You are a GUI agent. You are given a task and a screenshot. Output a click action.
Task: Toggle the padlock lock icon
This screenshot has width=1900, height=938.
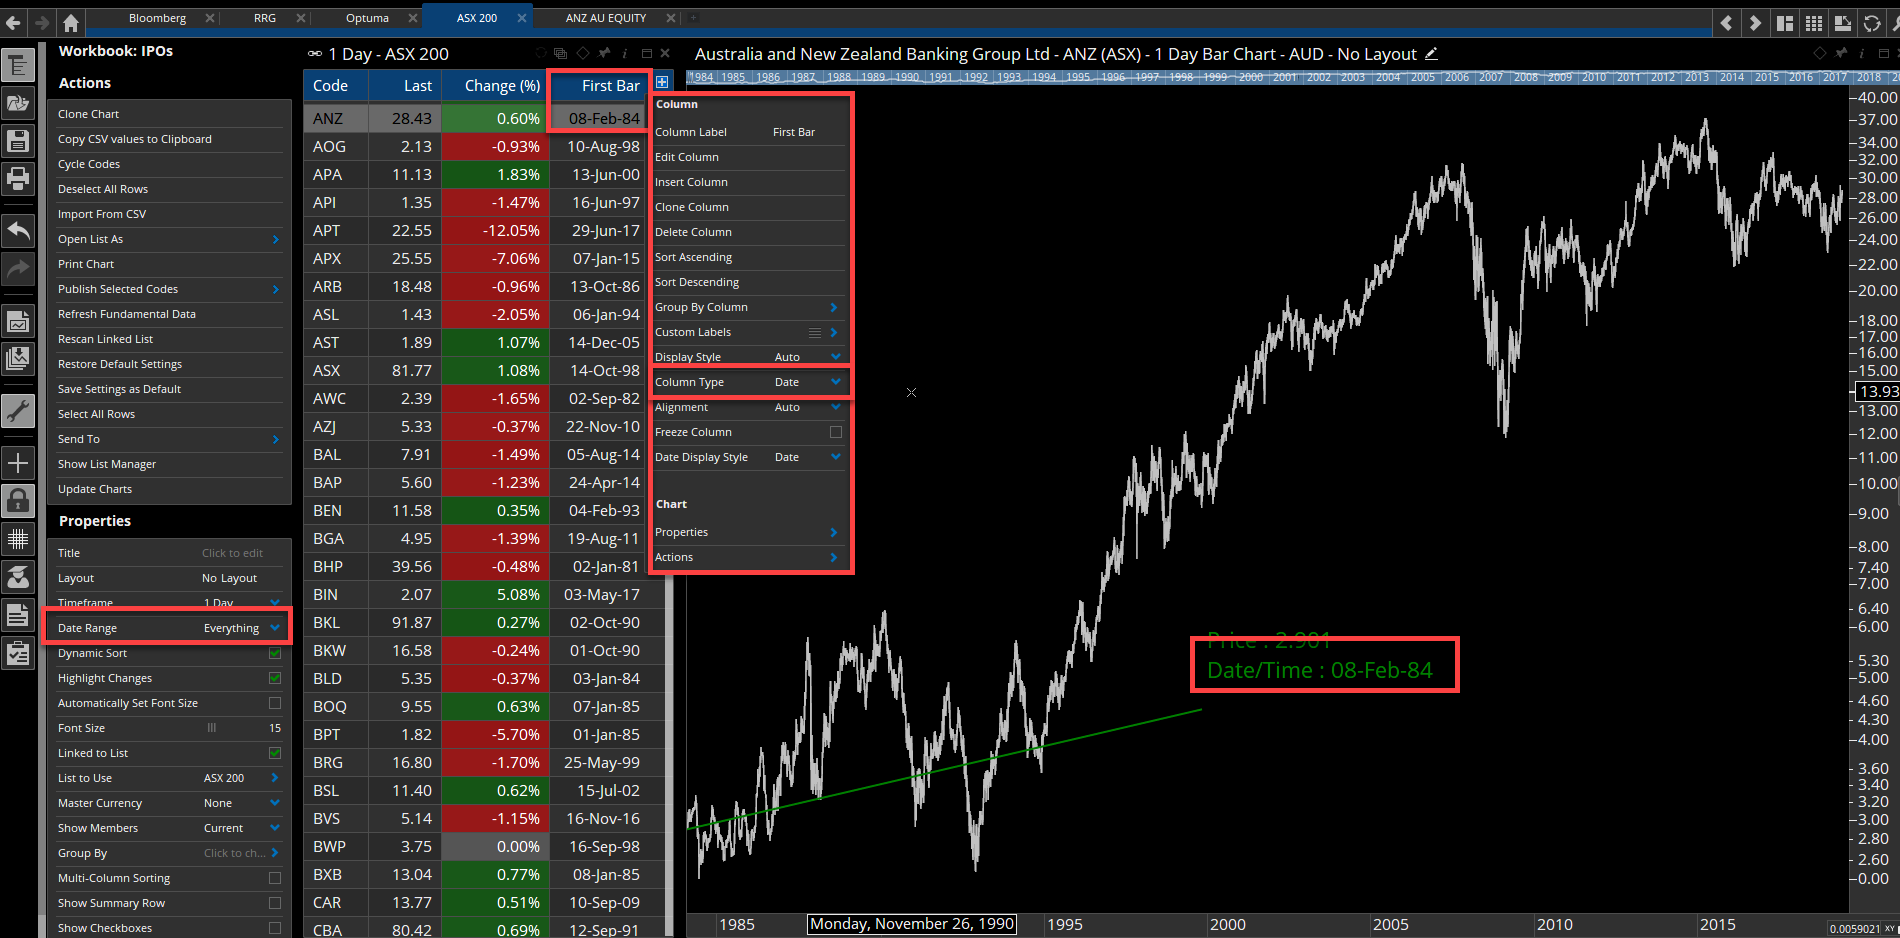18,499
